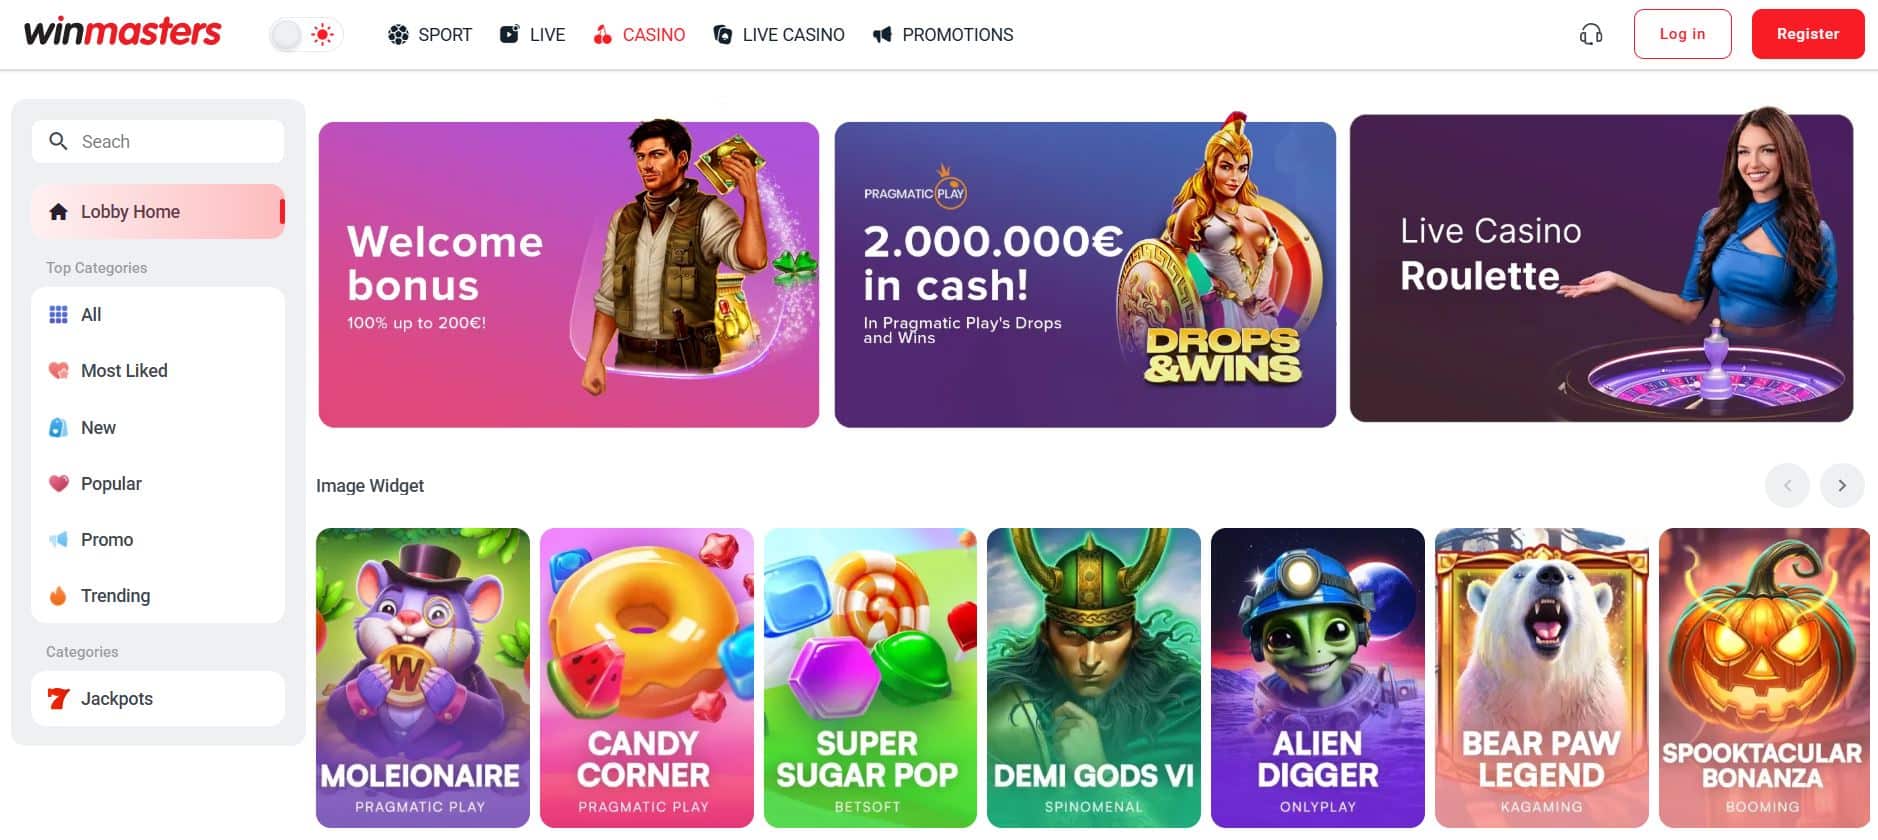
Task: Open the Alien Digger game thumbnail
Action: point(1318,677)
